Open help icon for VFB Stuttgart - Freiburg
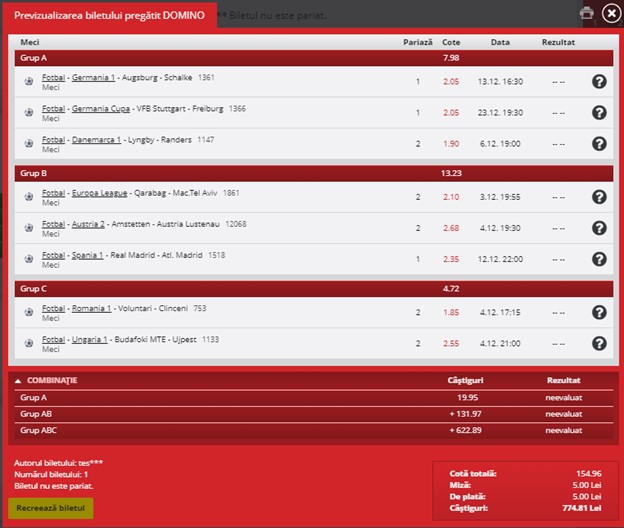This screenshot has height=528, width=624. pyautogui.click(x=599, y=113)
